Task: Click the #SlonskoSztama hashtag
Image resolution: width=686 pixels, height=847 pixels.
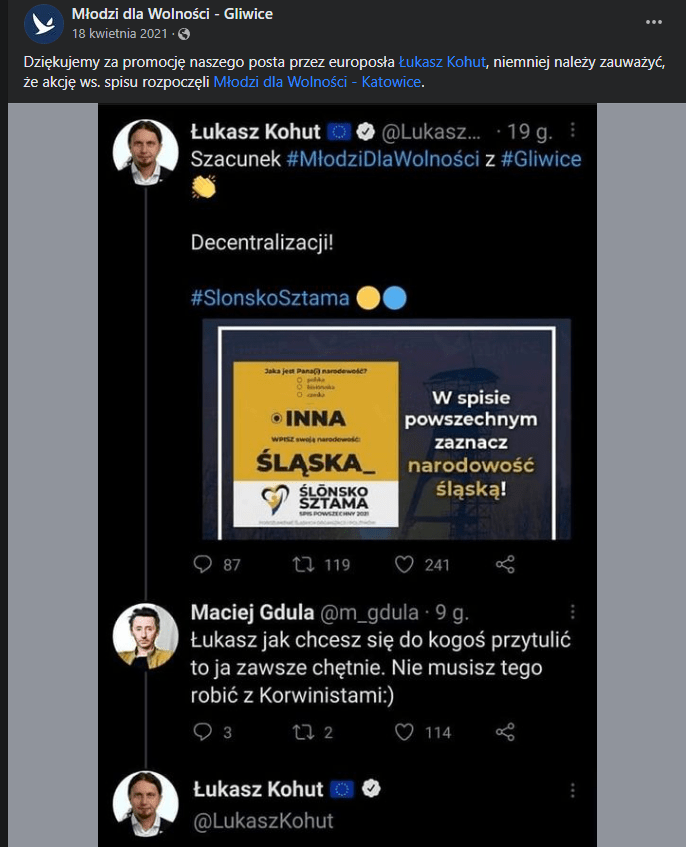Action: [x=269, y=297]
